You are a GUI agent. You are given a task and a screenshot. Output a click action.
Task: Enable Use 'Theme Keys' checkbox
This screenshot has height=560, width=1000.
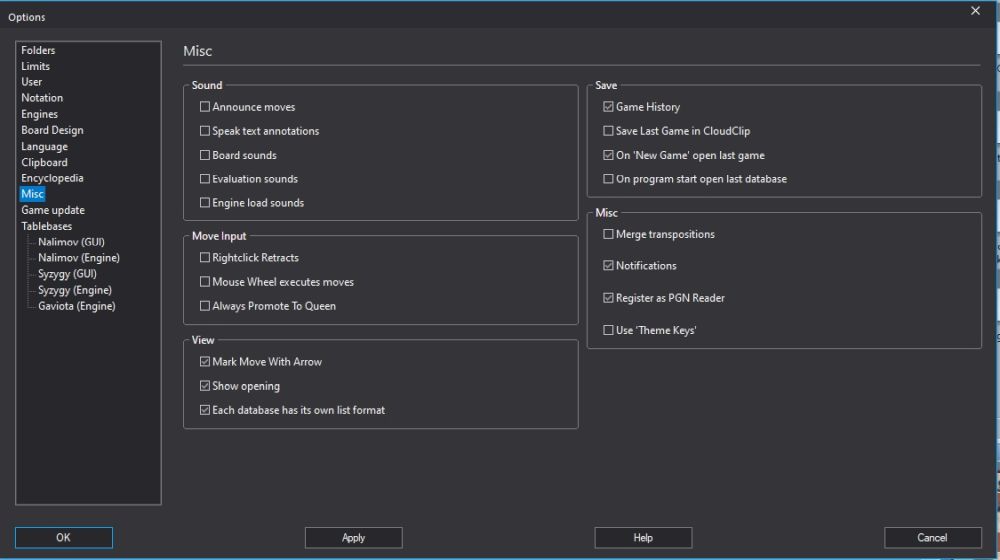[x=608, y=330]
